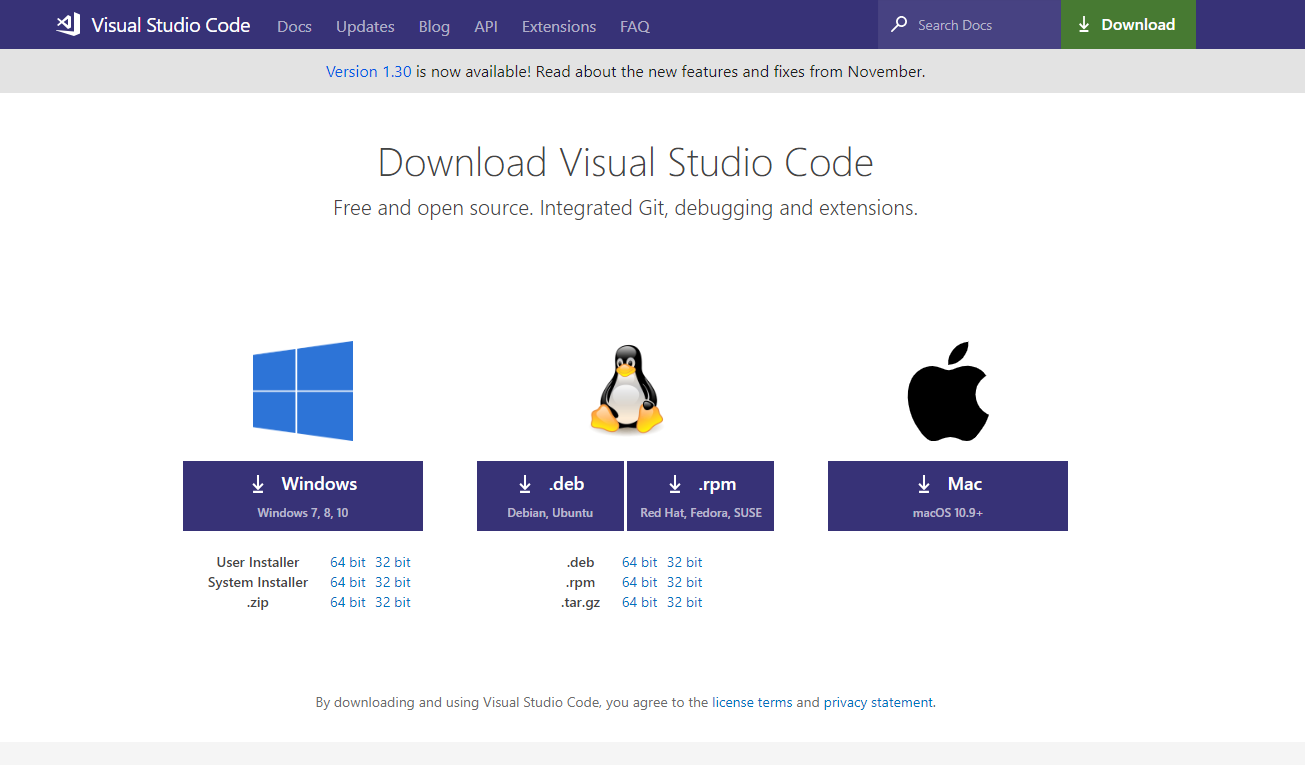The width and height of the screenshot is (1305, 765).
Task: Select User Installer 32 bit link
Action: pyautogui.click(x=393, y=562)
